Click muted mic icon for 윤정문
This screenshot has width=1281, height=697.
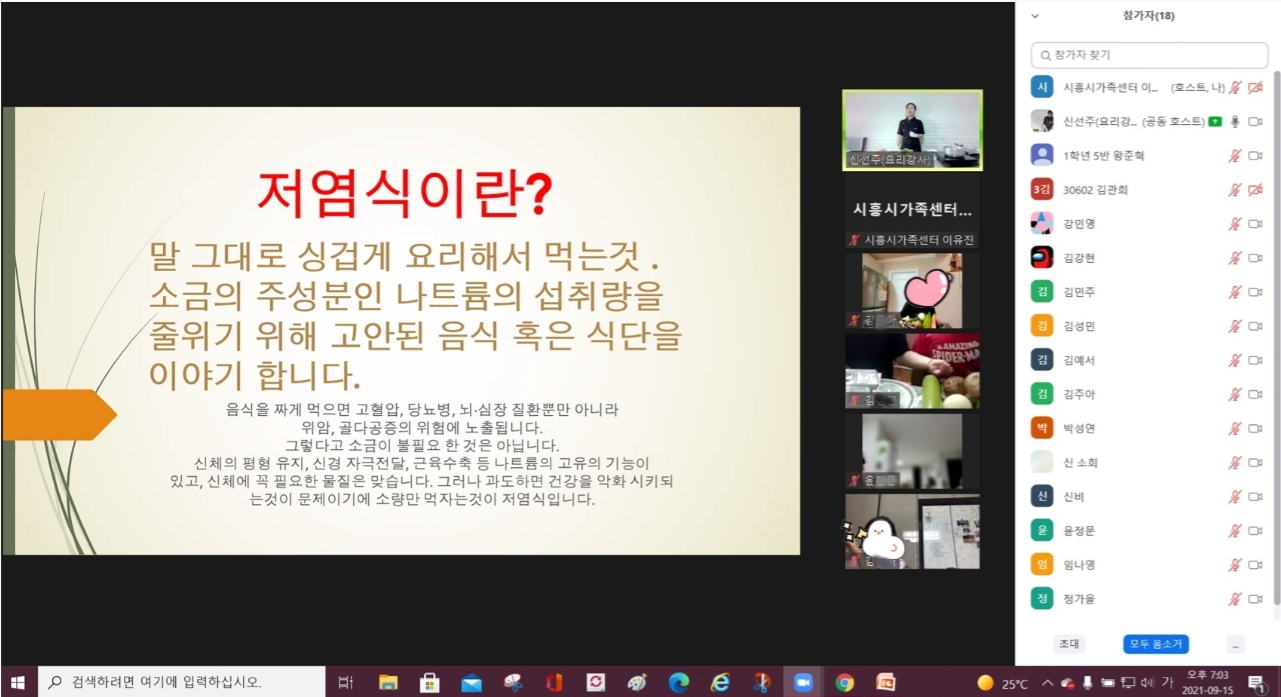[x=1235, y=530]
